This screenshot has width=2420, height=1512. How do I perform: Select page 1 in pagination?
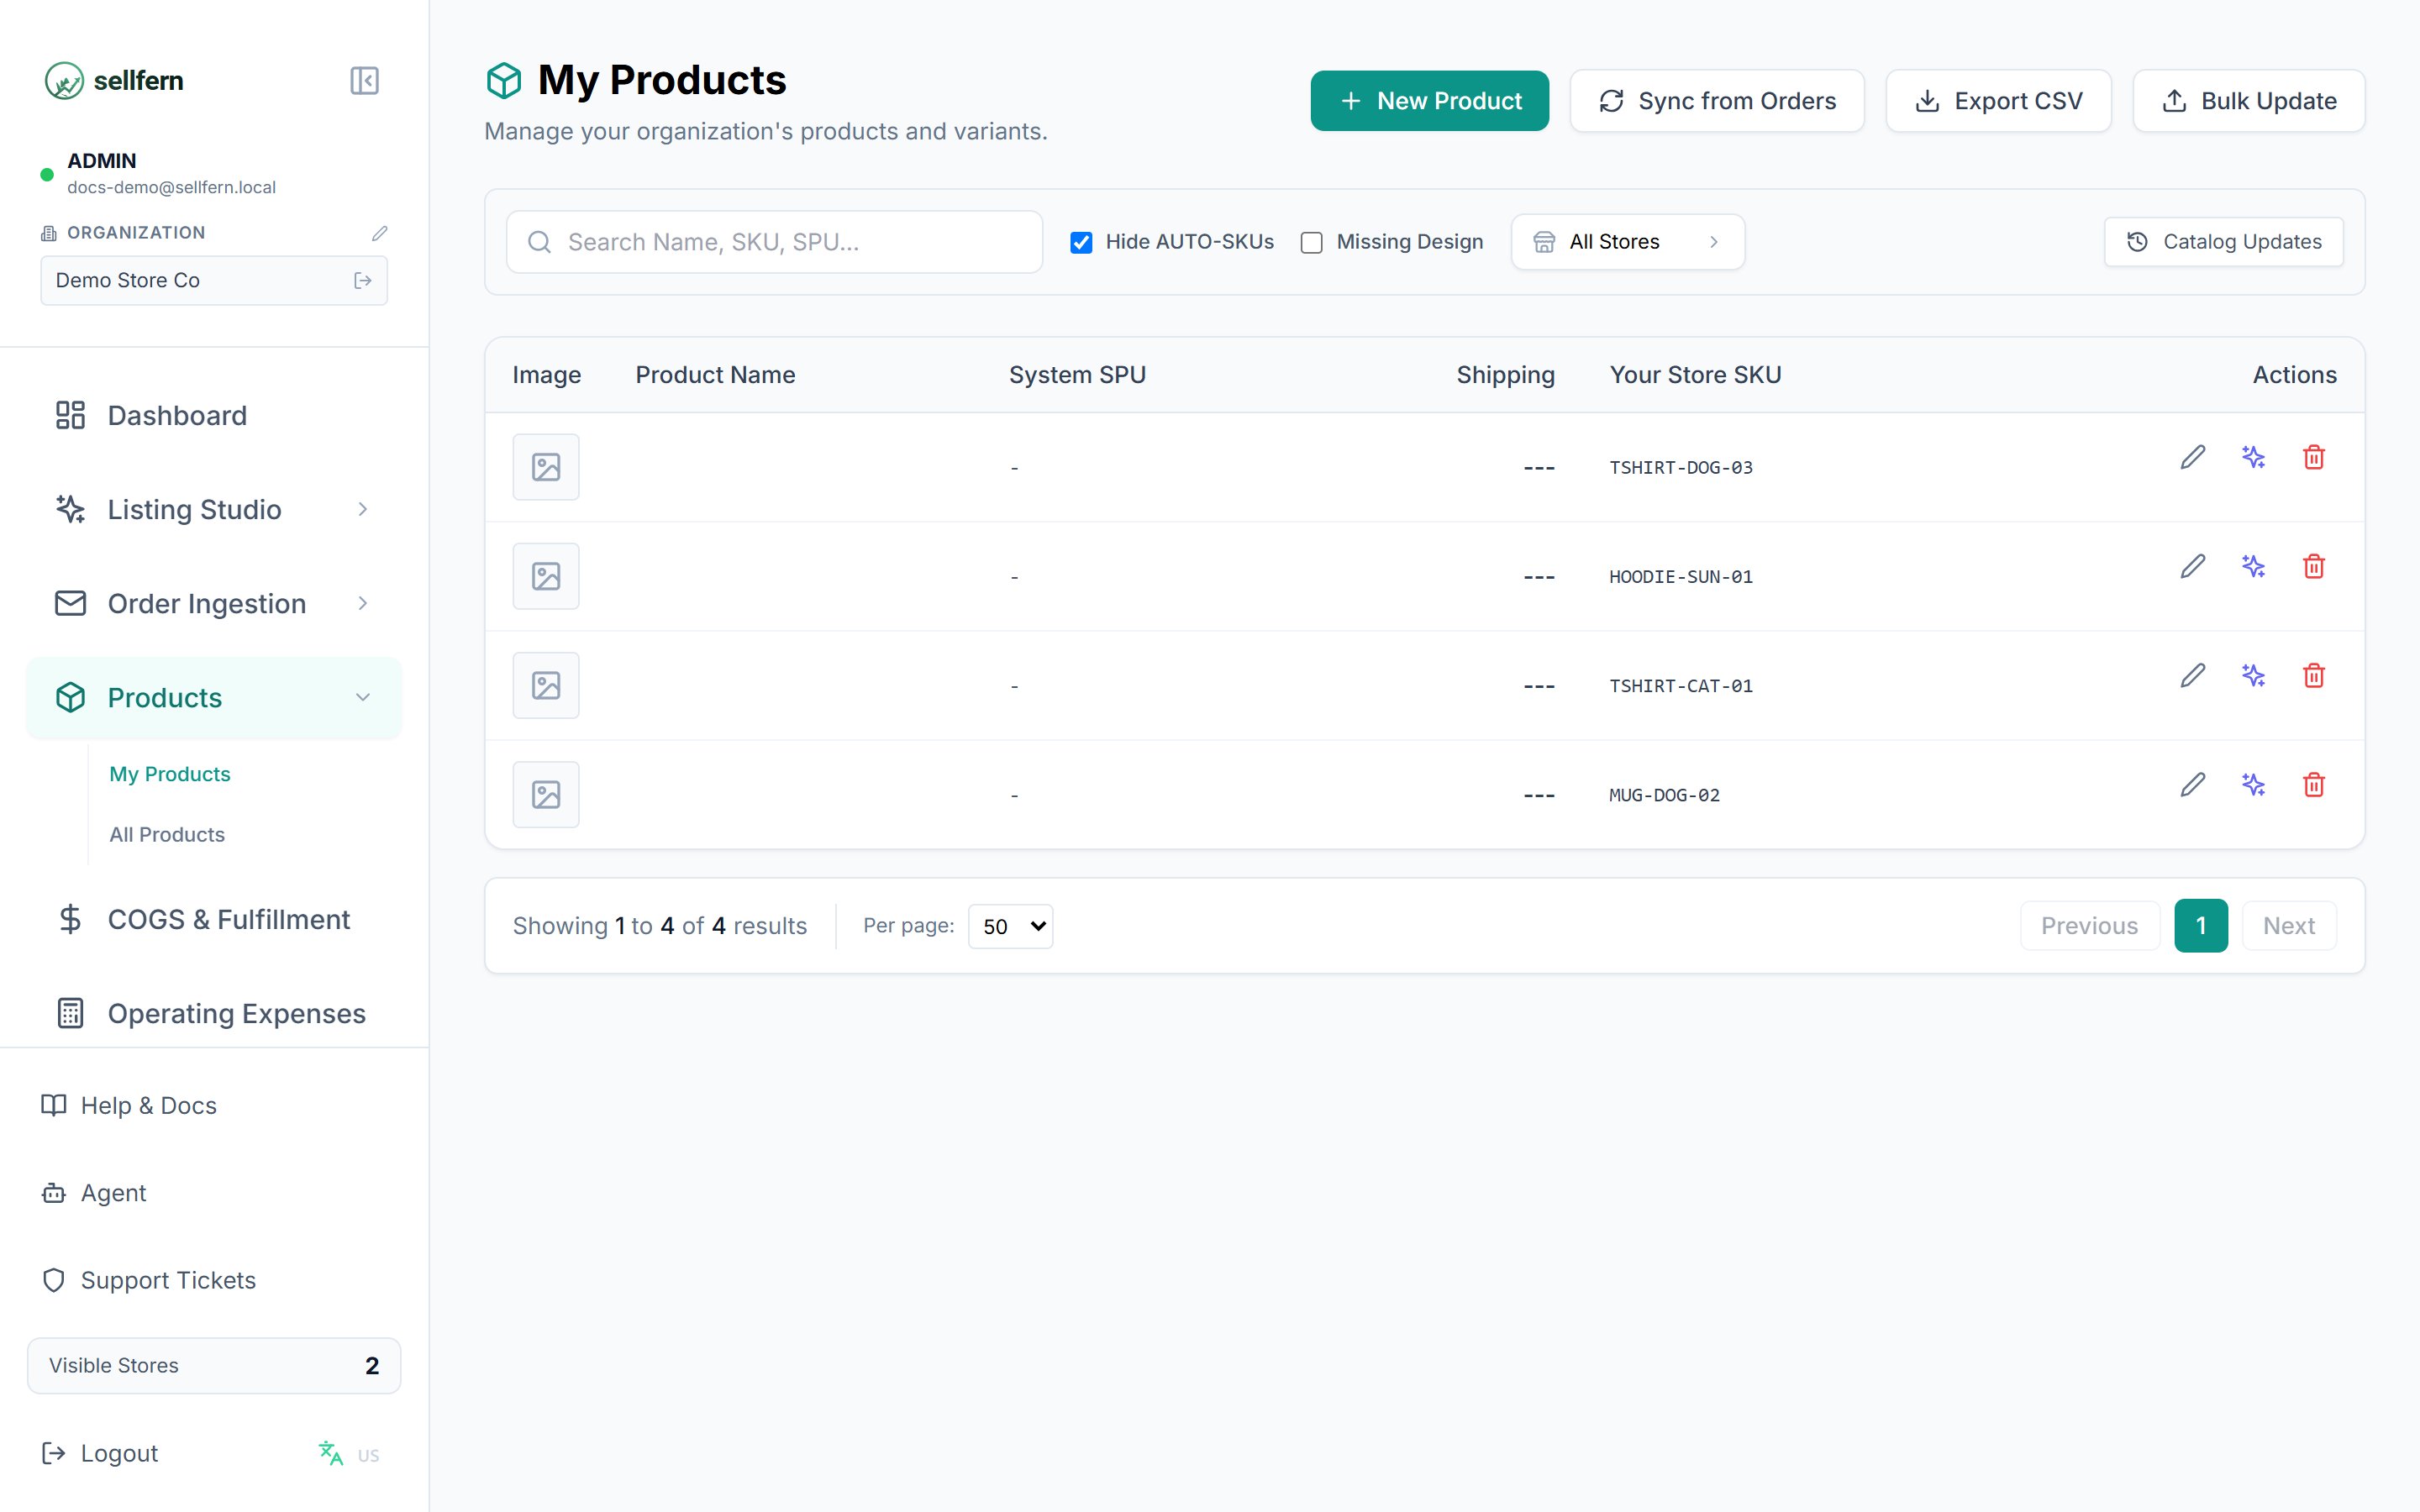[x=2200, y=926]
